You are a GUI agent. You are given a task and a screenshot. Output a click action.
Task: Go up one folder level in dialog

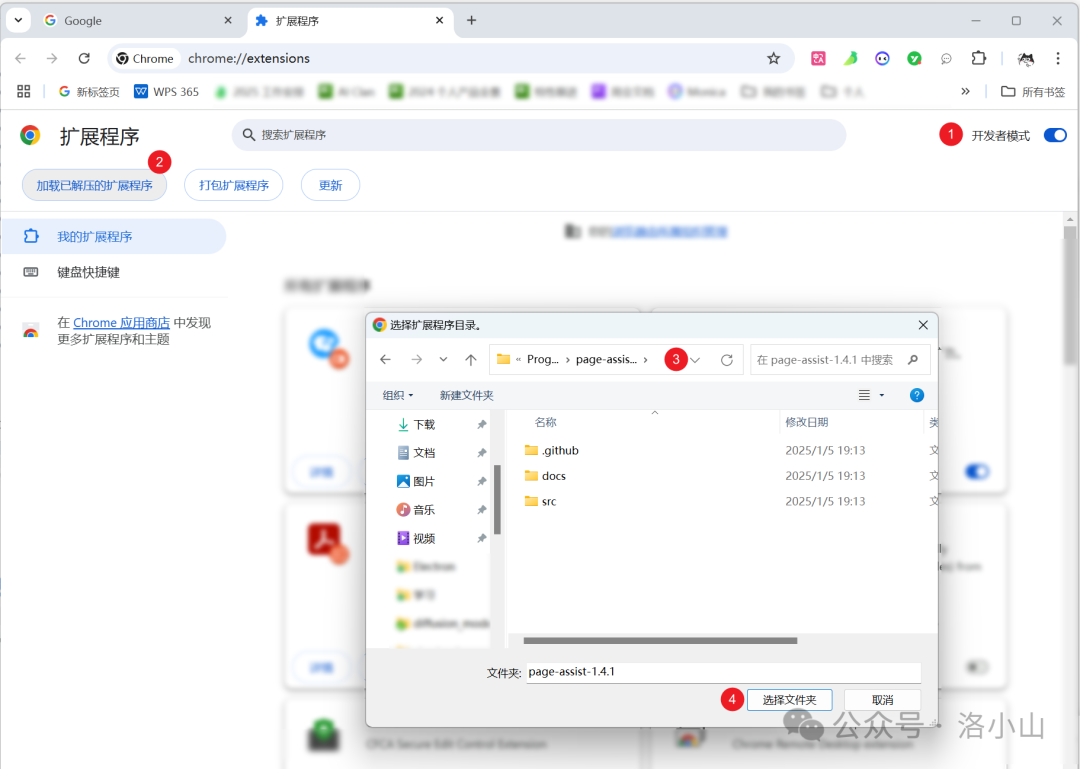coord(470,360)
